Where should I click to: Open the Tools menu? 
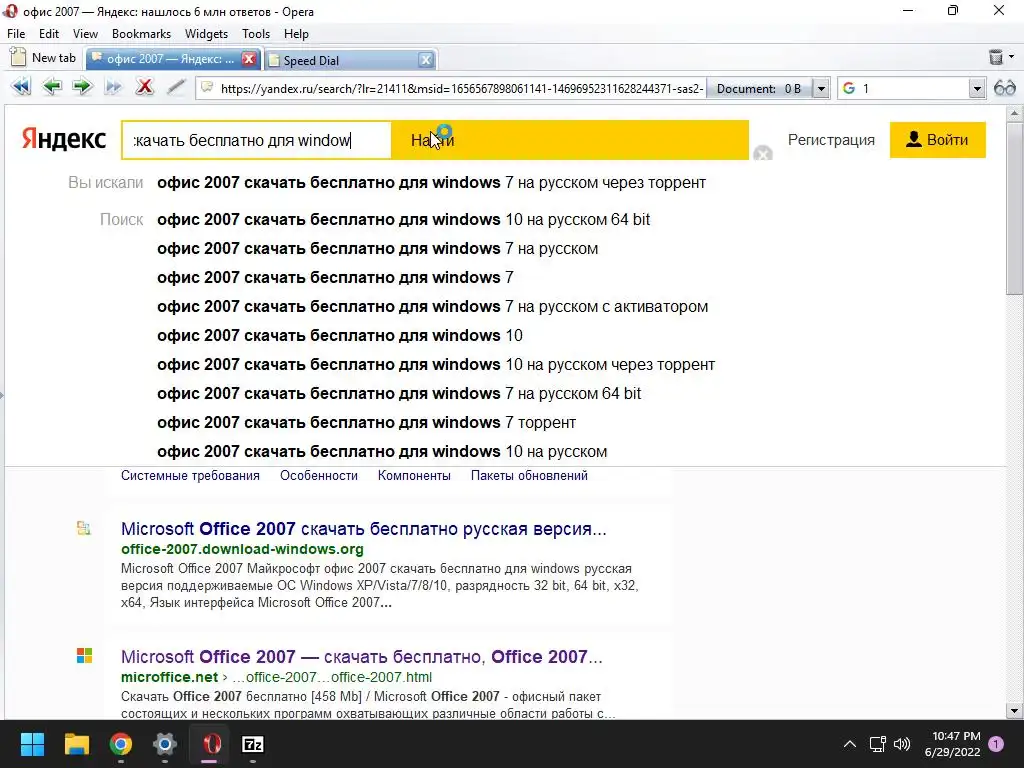point(255,34)
